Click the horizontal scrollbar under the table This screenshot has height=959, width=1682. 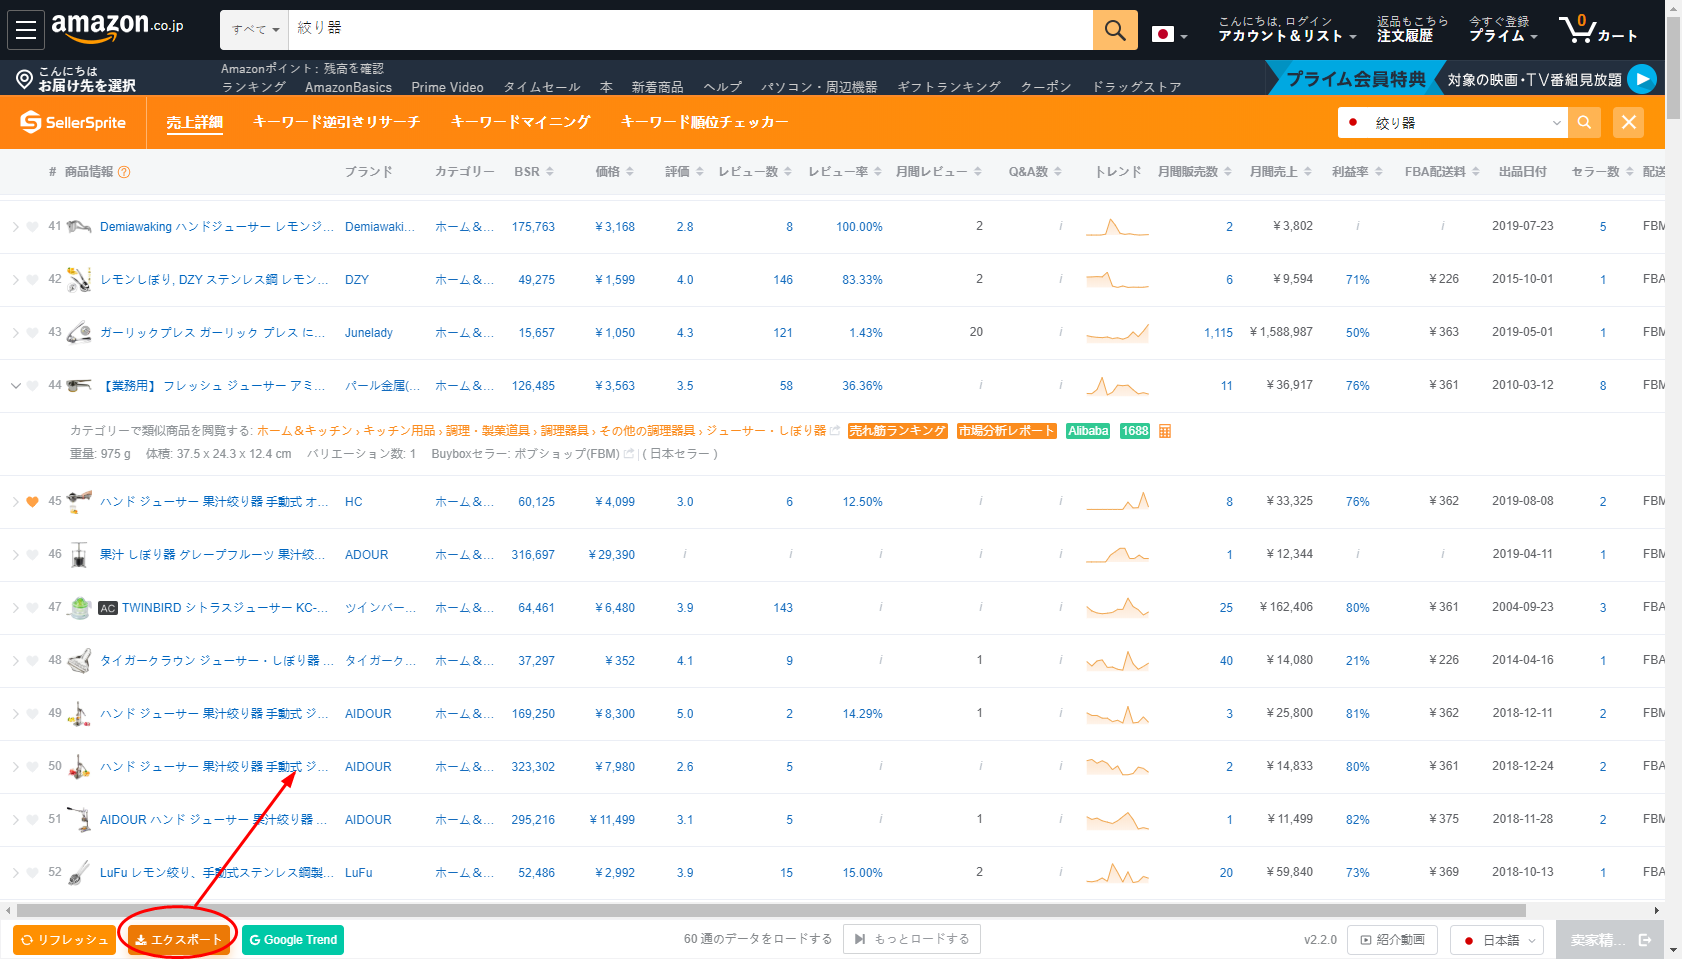point(770,910)
